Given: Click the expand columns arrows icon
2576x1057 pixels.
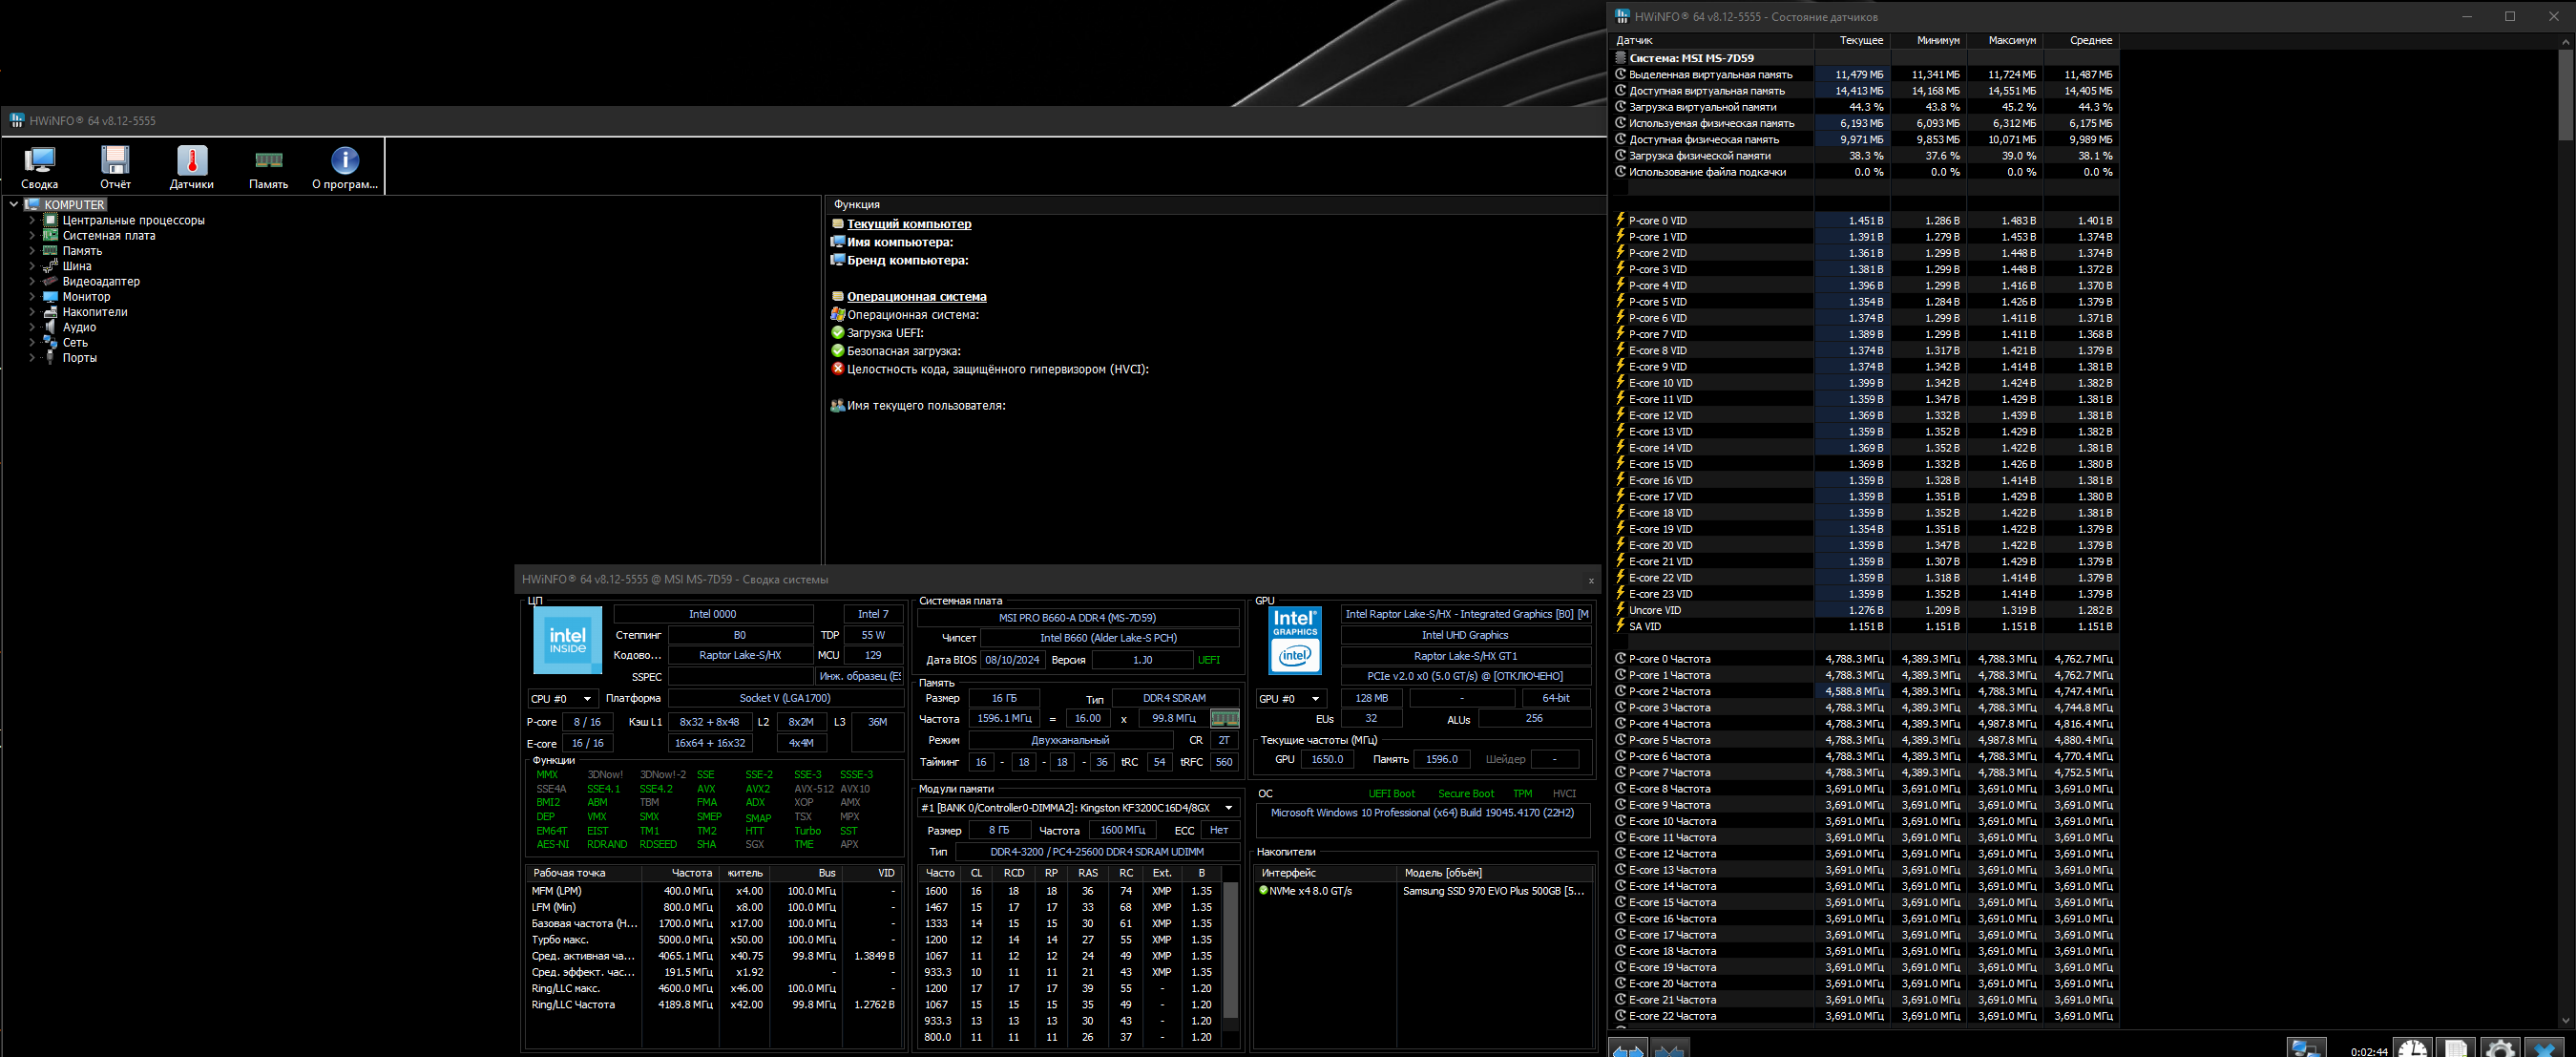Looking at the screenshot, I should [x=1628, y=1049].
